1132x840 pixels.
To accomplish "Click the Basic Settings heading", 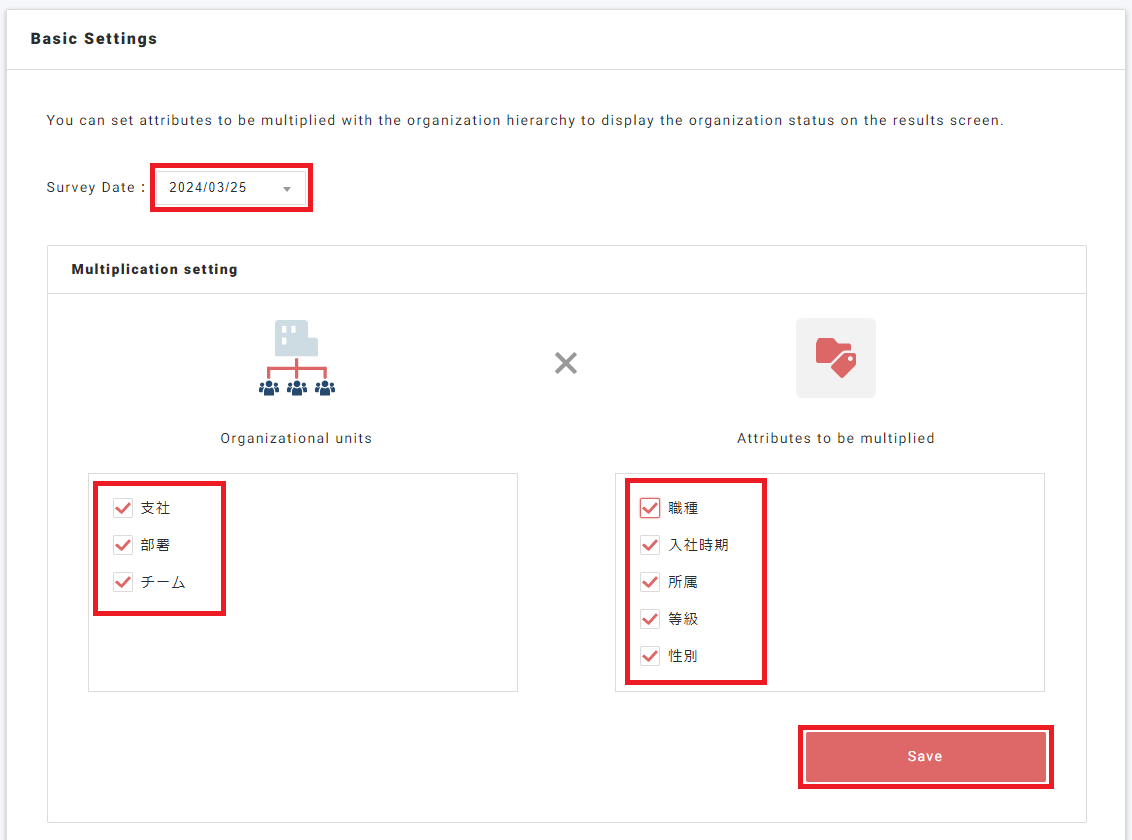I will click(x=94, y=39).
